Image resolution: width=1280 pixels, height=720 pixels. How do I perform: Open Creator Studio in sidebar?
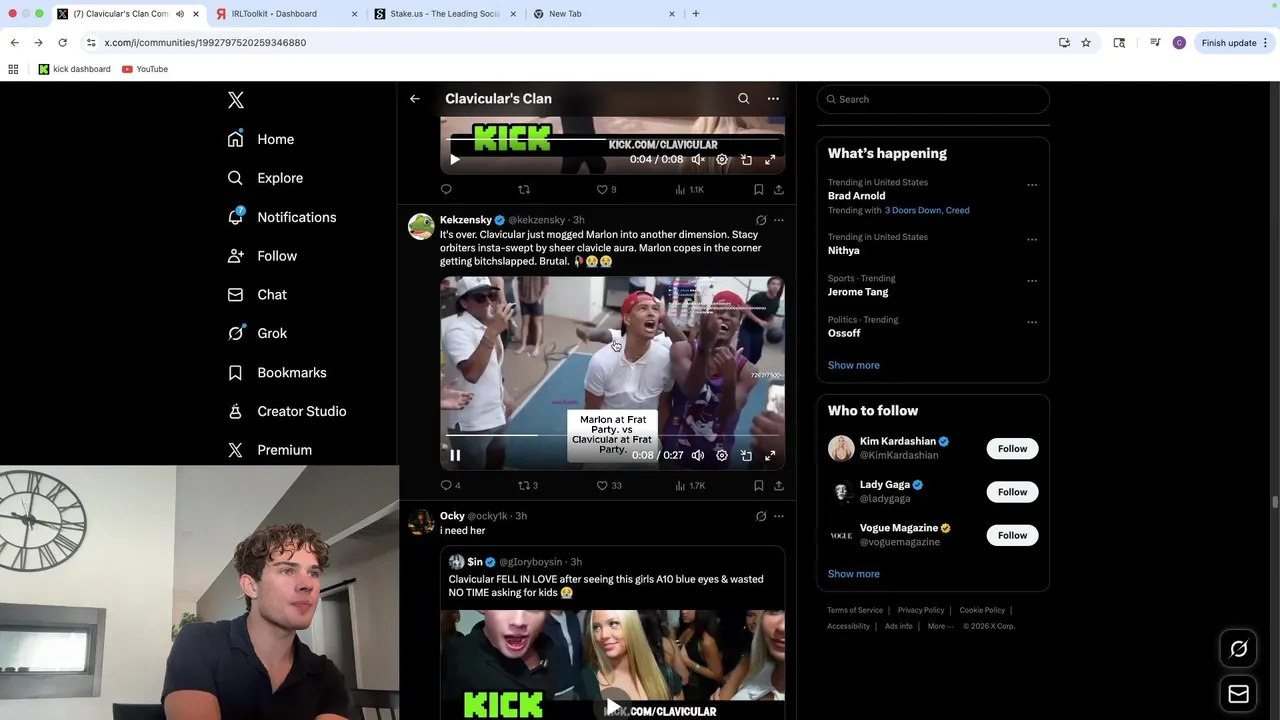[x=287, y=411]
